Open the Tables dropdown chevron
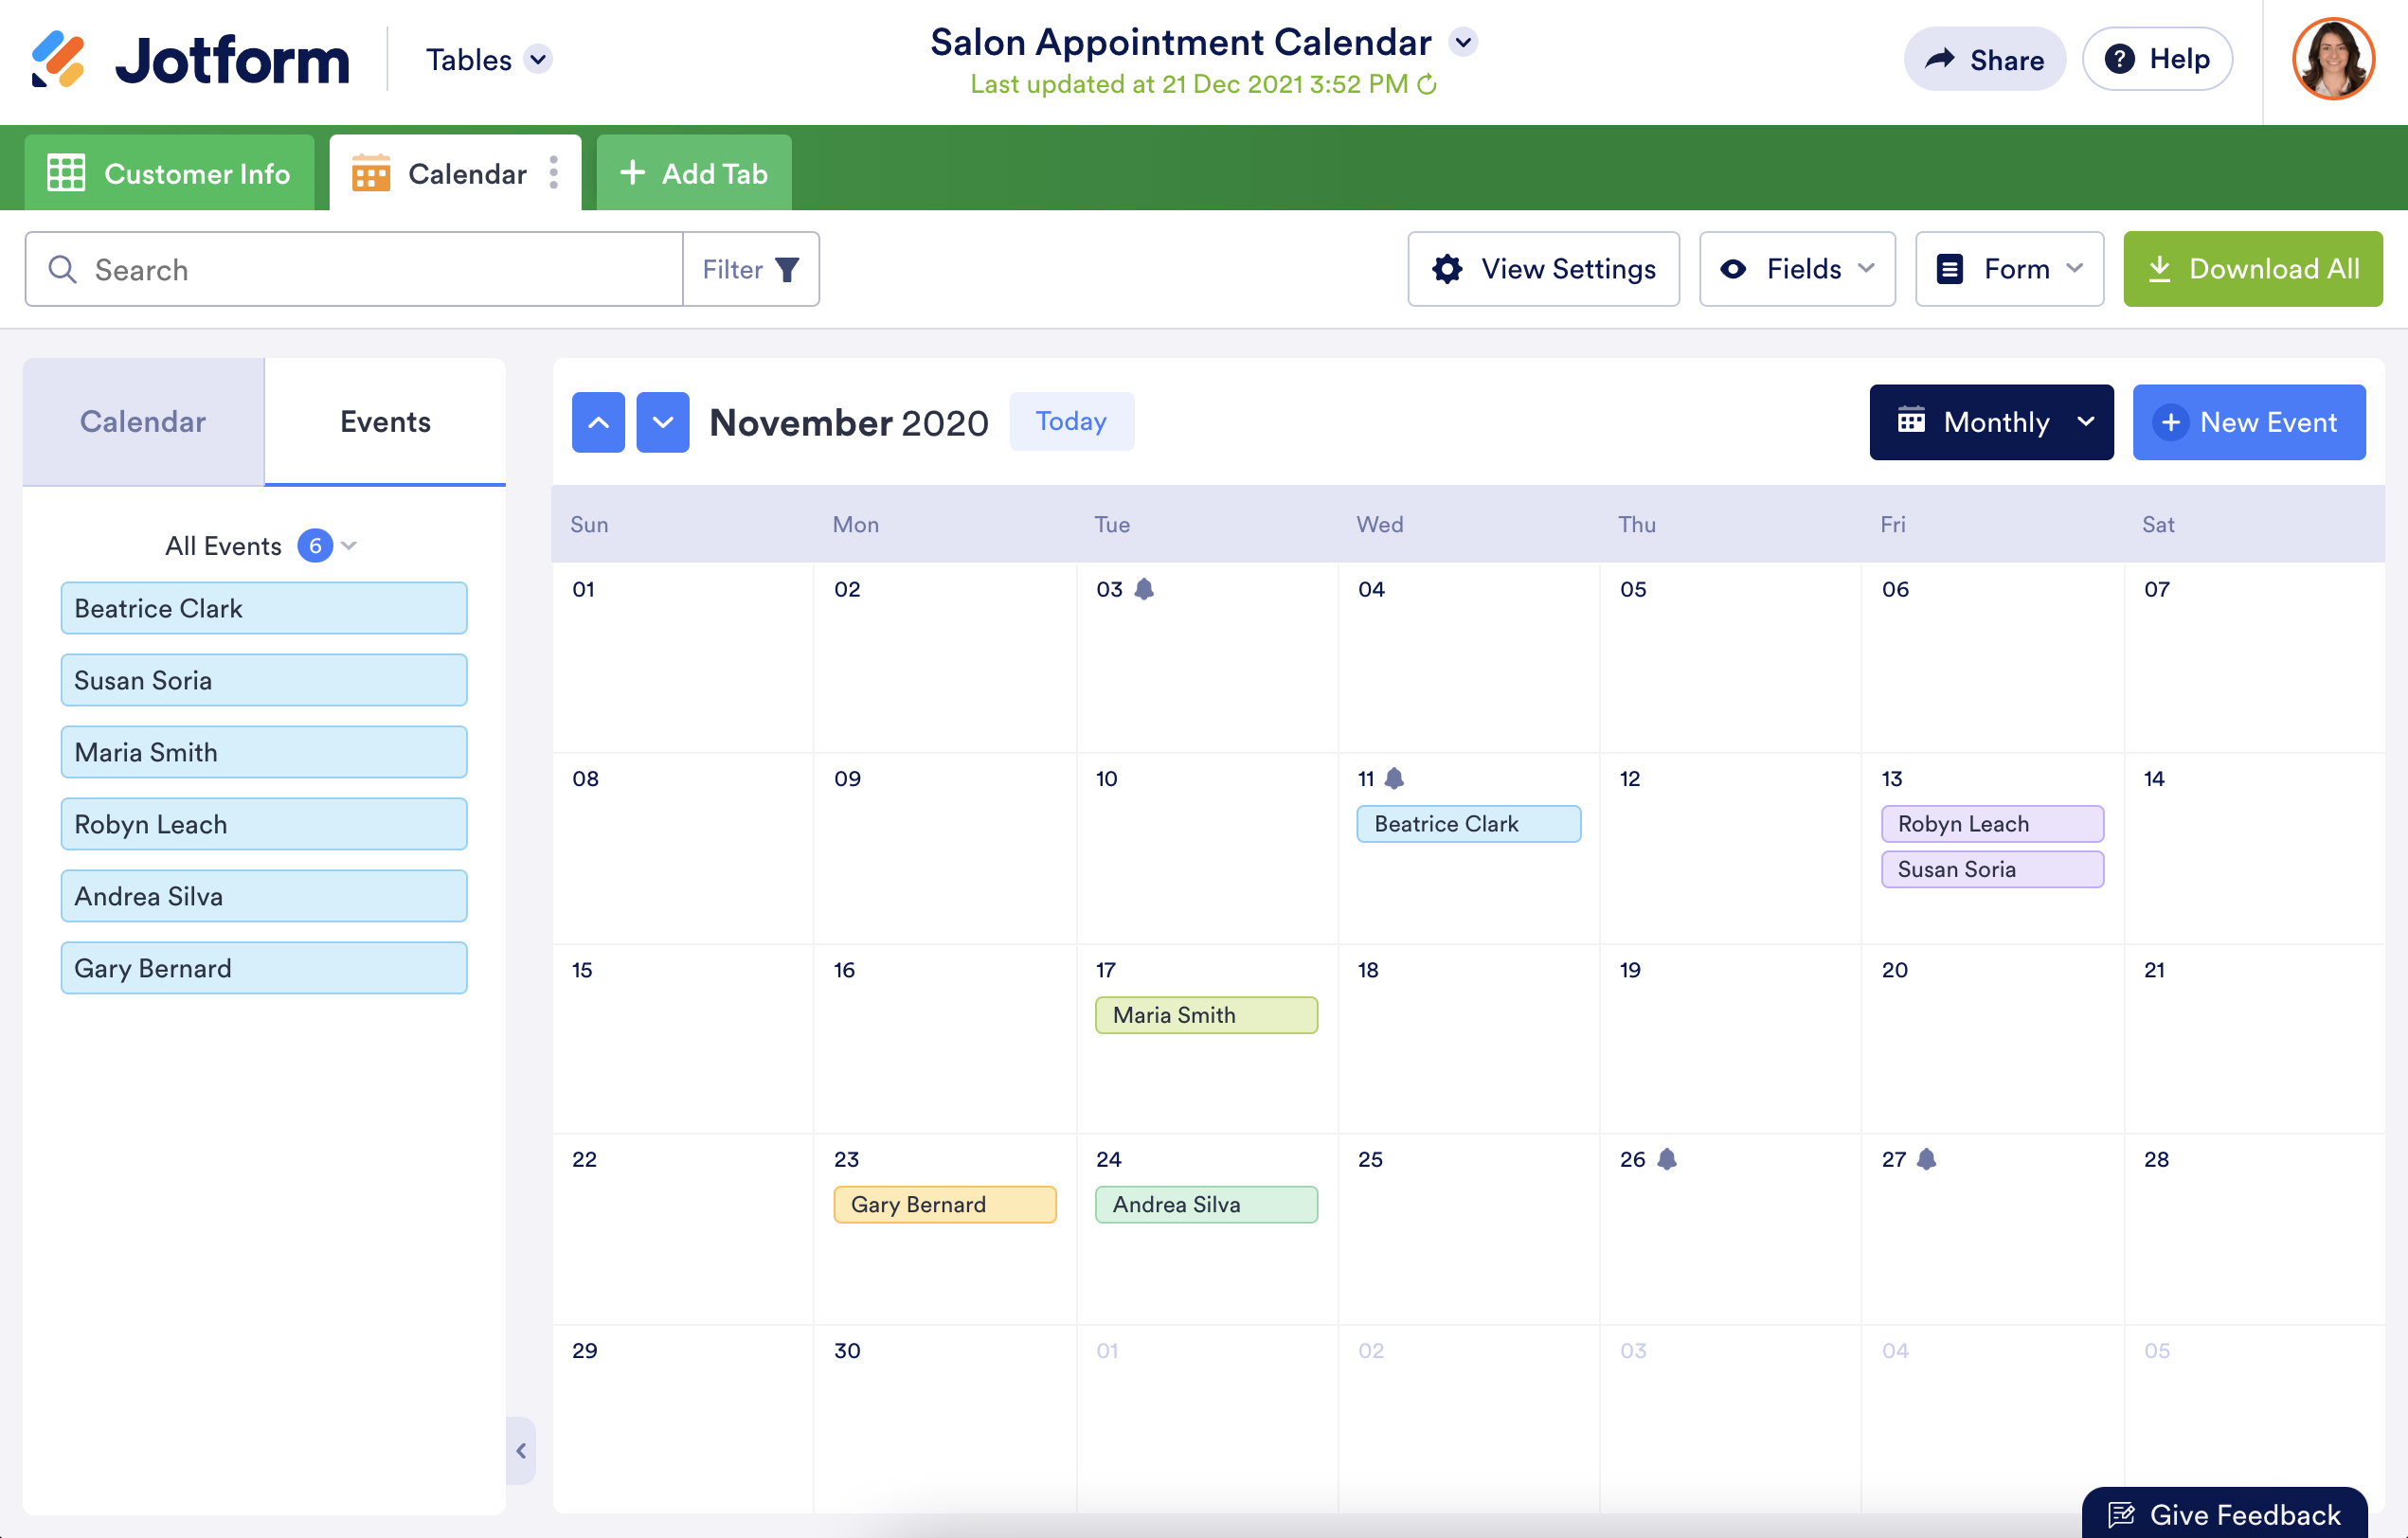Screen dimensions: 2408x1538 click(x=538, y=60)
